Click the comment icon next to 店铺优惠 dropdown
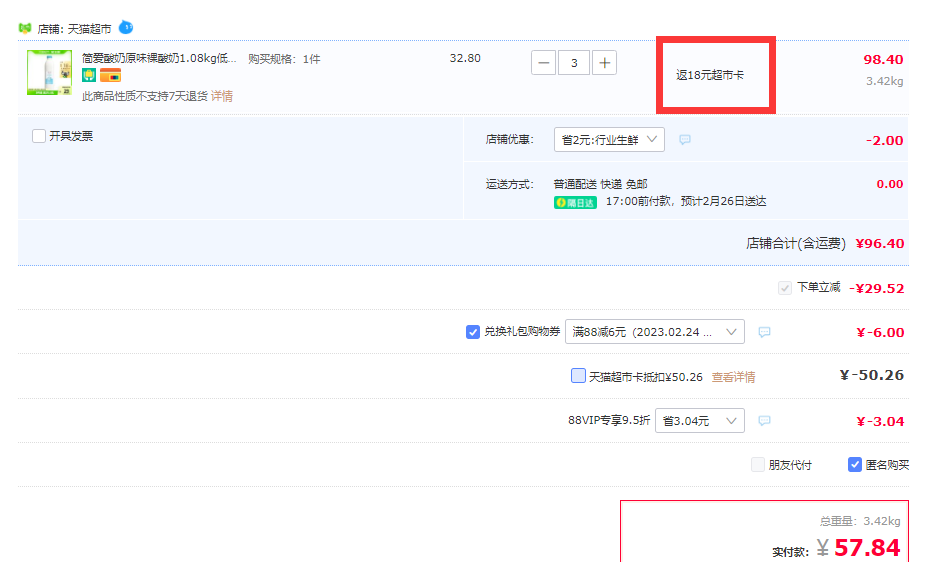This screenshot has height=562, width=945. tap(685, 140)
